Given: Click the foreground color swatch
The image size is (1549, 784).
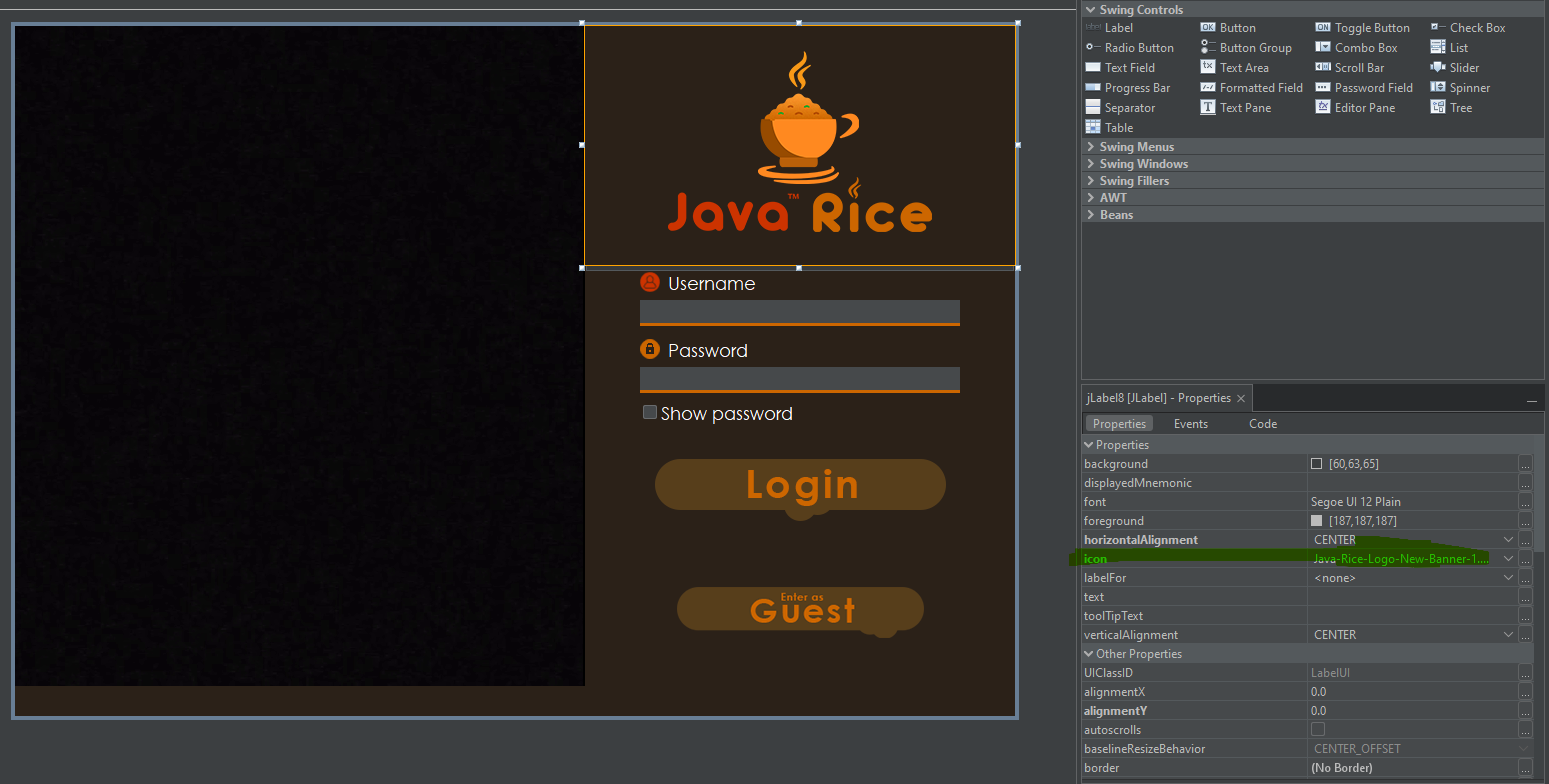Looking at the screenshot, I should click(x=1316, y=521).
